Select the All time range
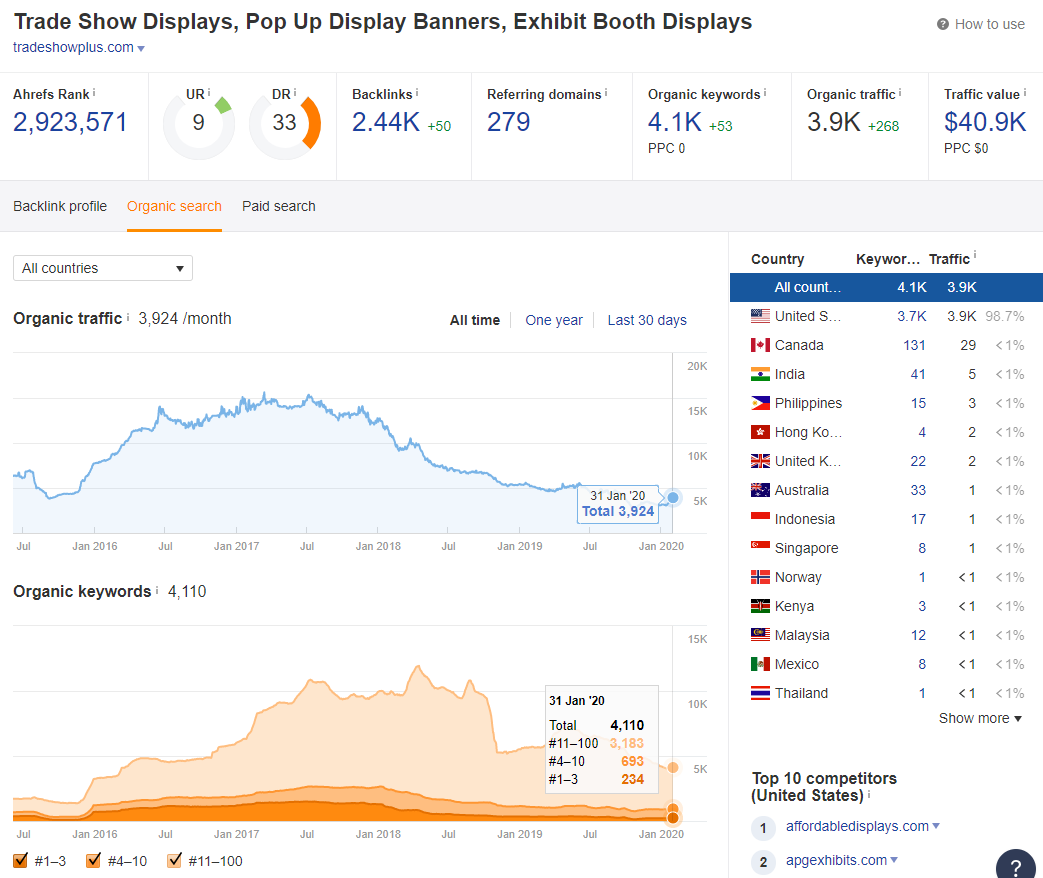The width and height of the screenshot is (1043, 878). (x=475, y=320)
